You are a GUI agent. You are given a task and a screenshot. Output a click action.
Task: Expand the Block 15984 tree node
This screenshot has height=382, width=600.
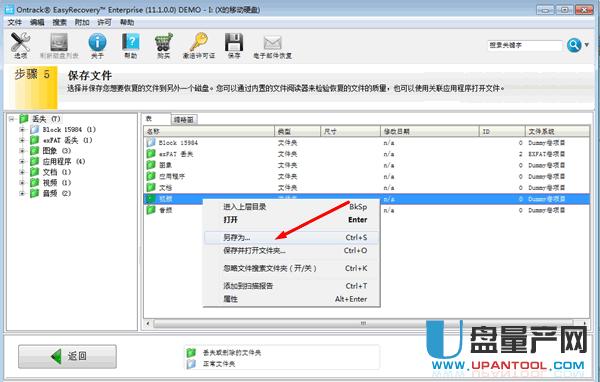[x=22, y=129]
